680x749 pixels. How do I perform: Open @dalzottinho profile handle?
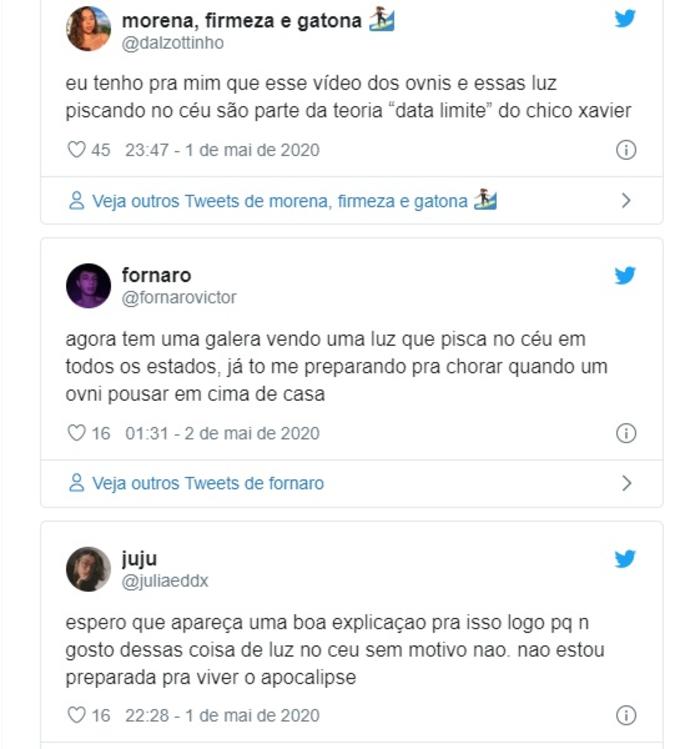tap(173, 43)
